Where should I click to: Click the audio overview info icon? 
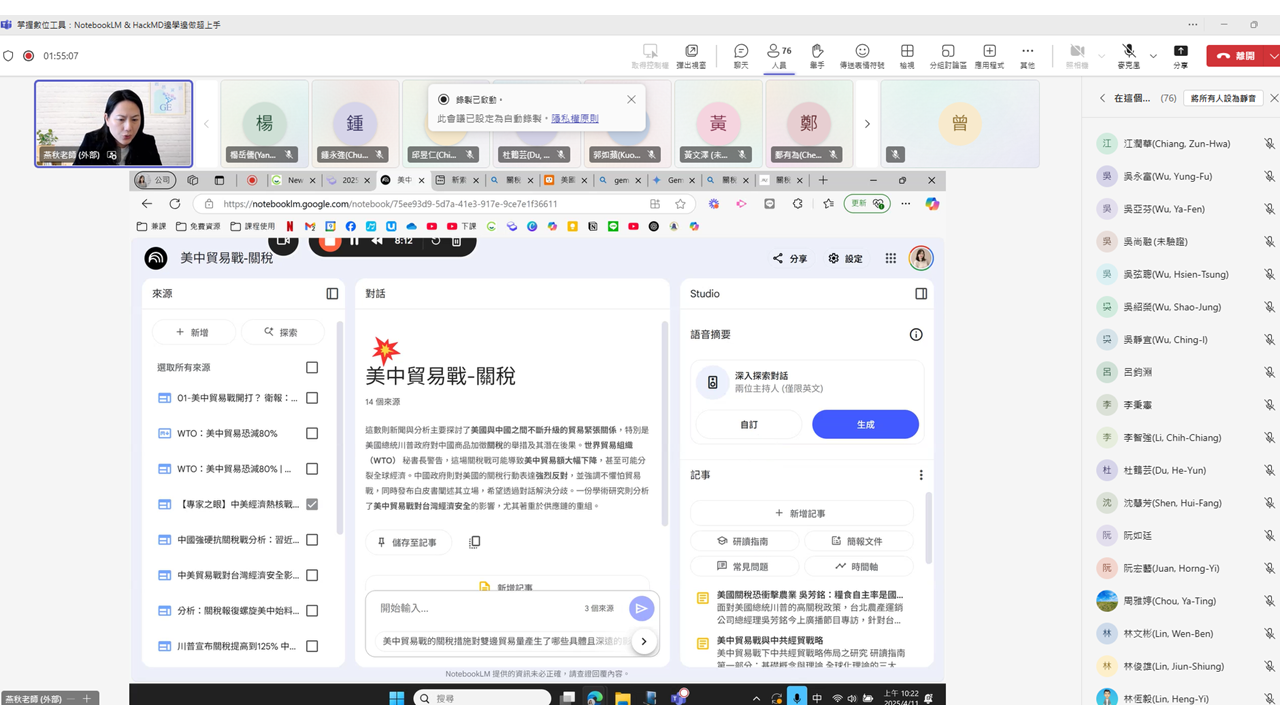(x=915, y=335)
